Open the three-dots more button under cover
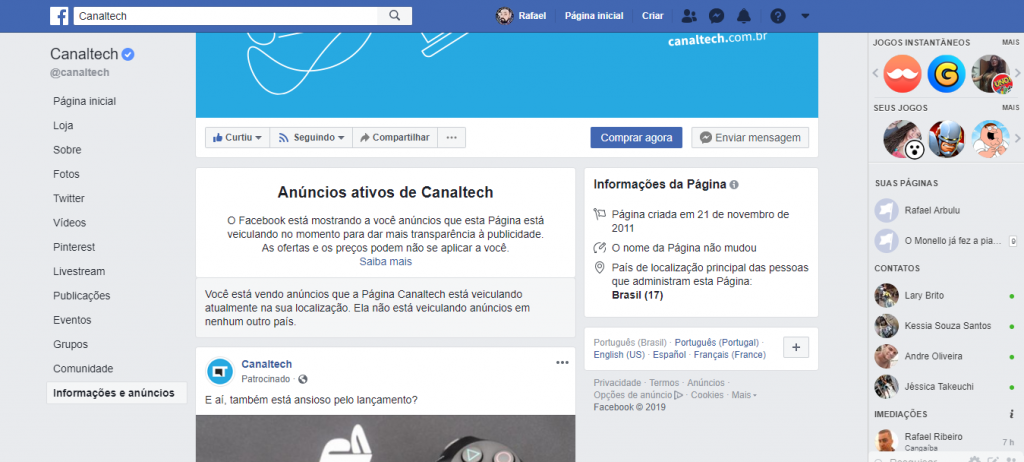 click(x=451, y=138)
